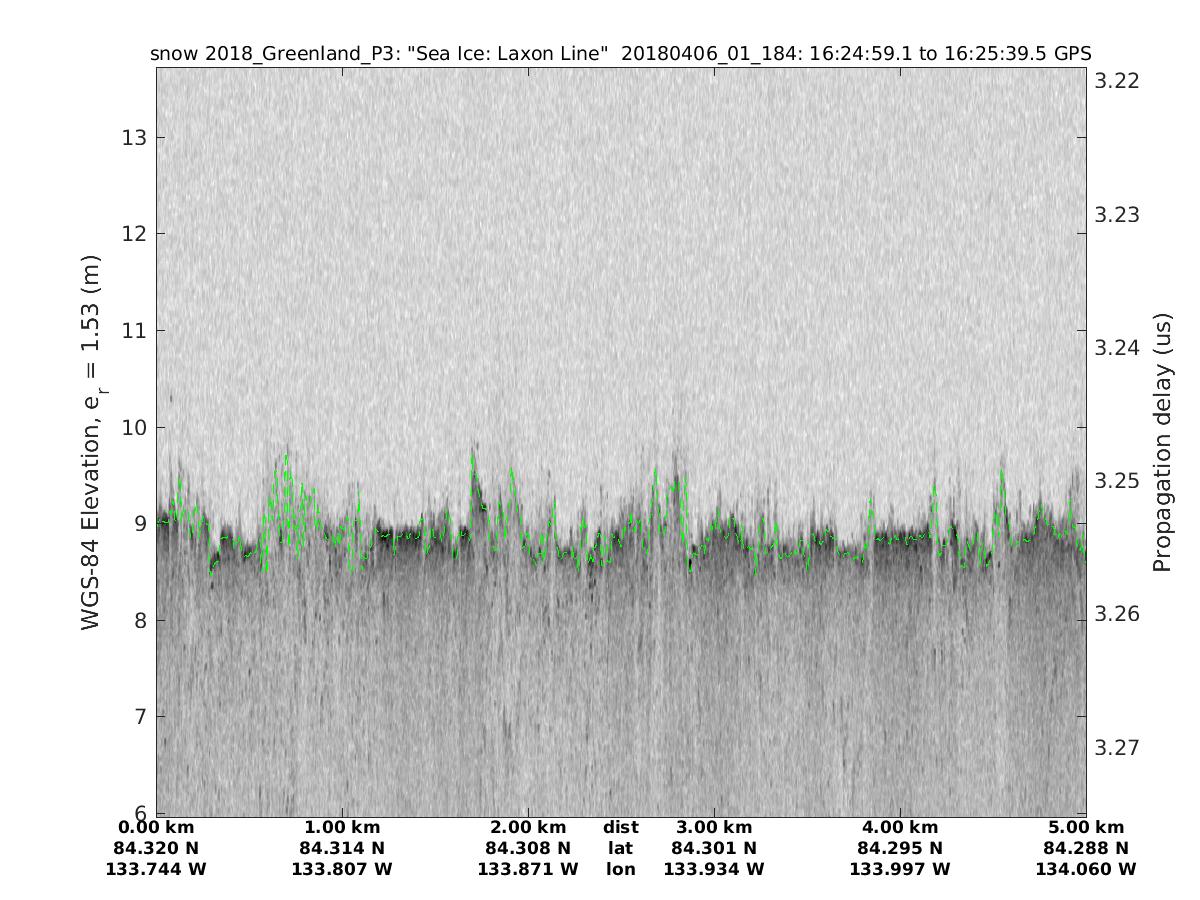Image resolution: width=1200 pixels, height=900 pixels.
Task: Click the 'dist' legend label
Action: coord(620,828)
